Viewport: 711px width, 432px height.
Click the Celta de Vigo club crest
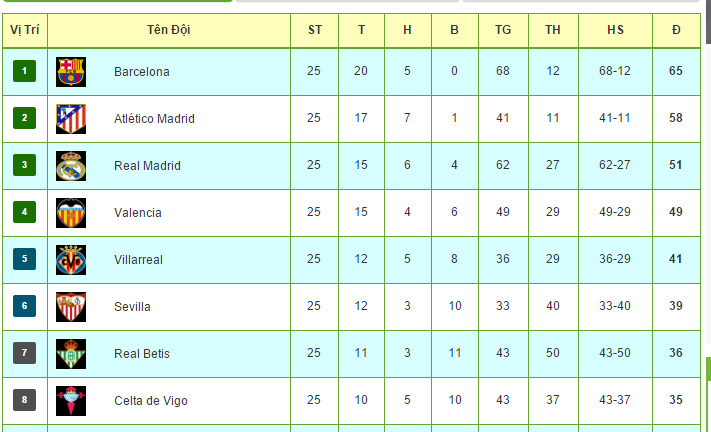pyautogui.click(x=71, y=400)
